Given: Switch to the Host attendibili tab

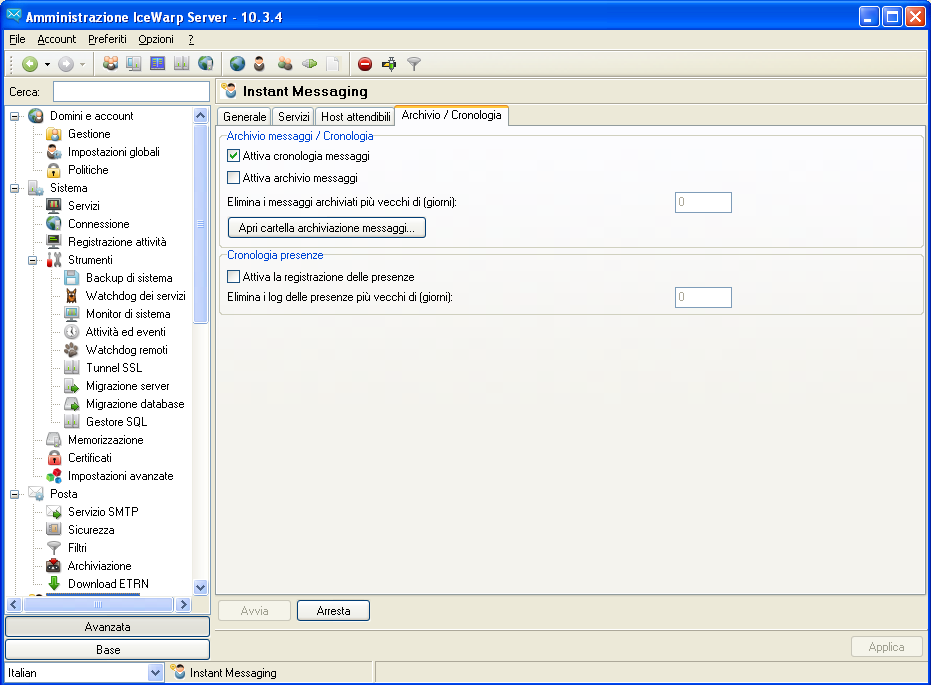Looking at the screenshot, I should 356,117.
